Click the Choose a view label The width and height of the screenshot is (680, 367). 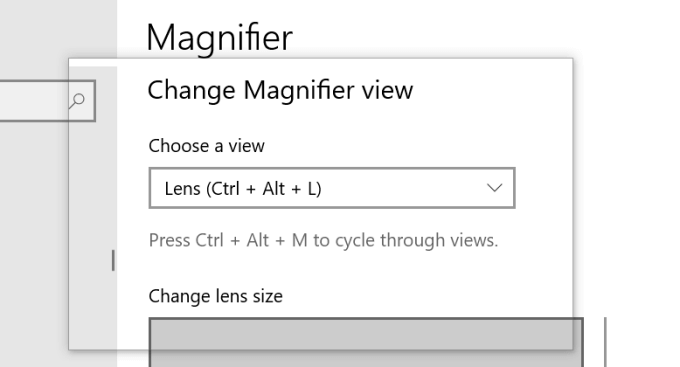[206, 146]
